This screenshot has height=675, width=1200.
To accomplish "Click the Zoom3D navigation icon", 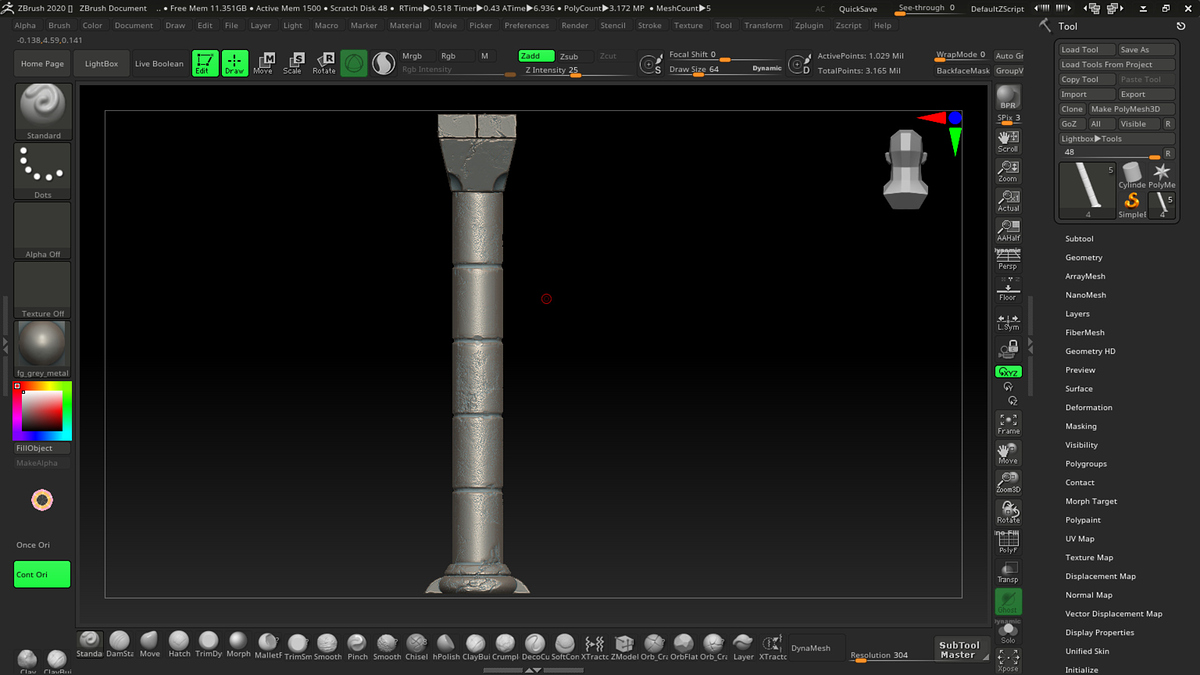I will [x=1008, y=482].
